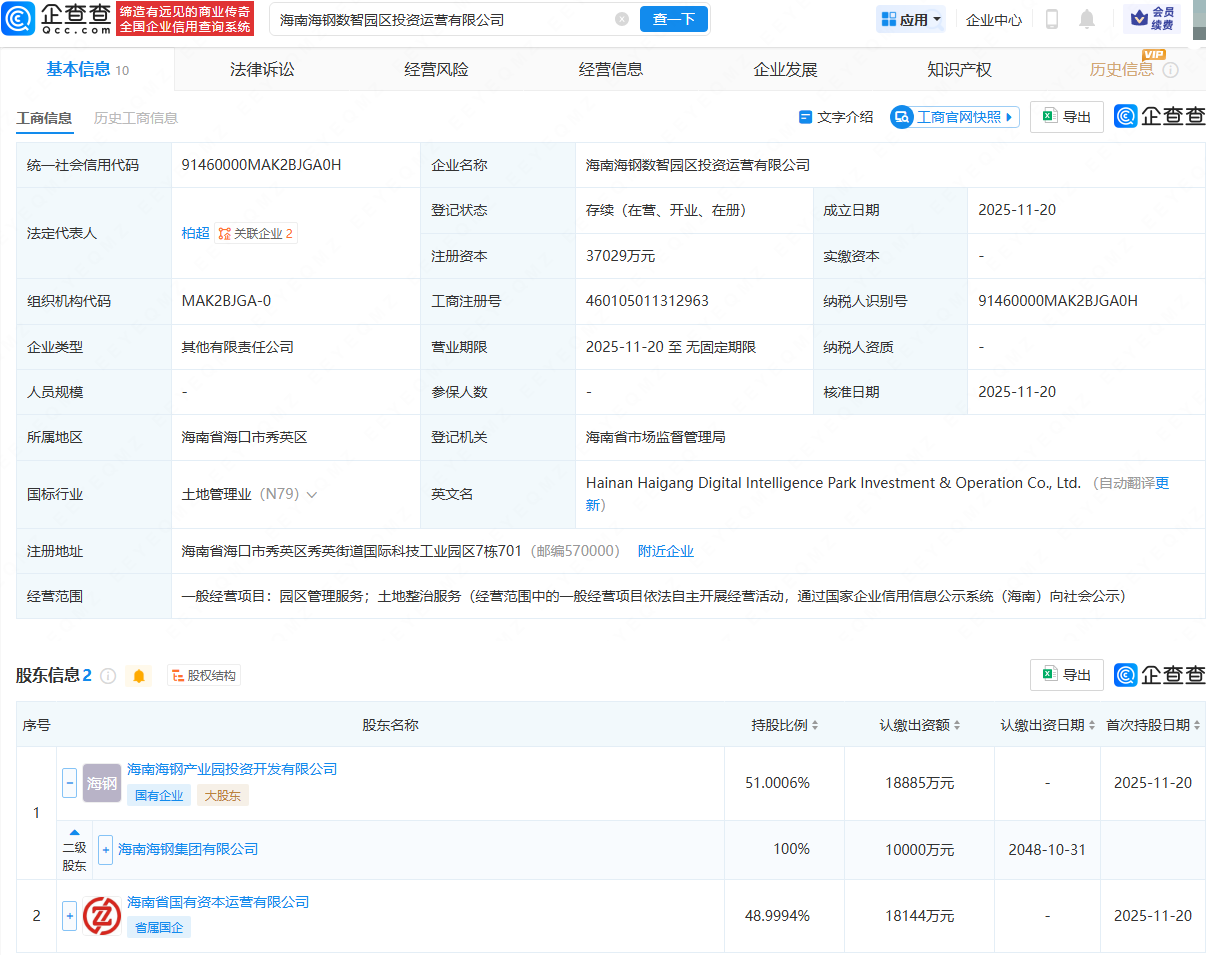Image resolution: width=1206 pixels, height=955 pixels.
Task: Click the company name search field
Action: [440, 19]
